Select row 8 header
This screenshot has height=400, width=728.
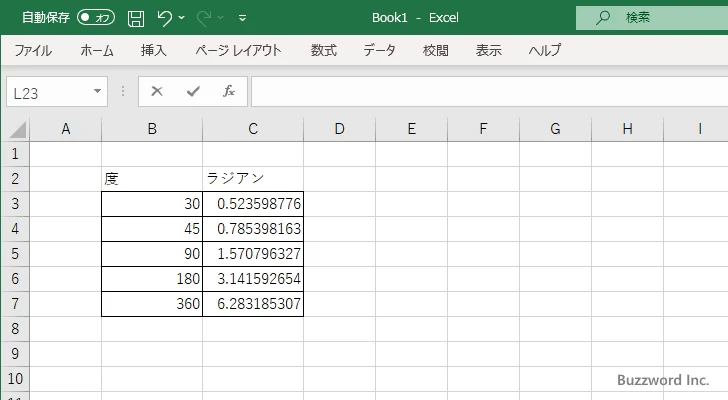click(x=15, y=329)
